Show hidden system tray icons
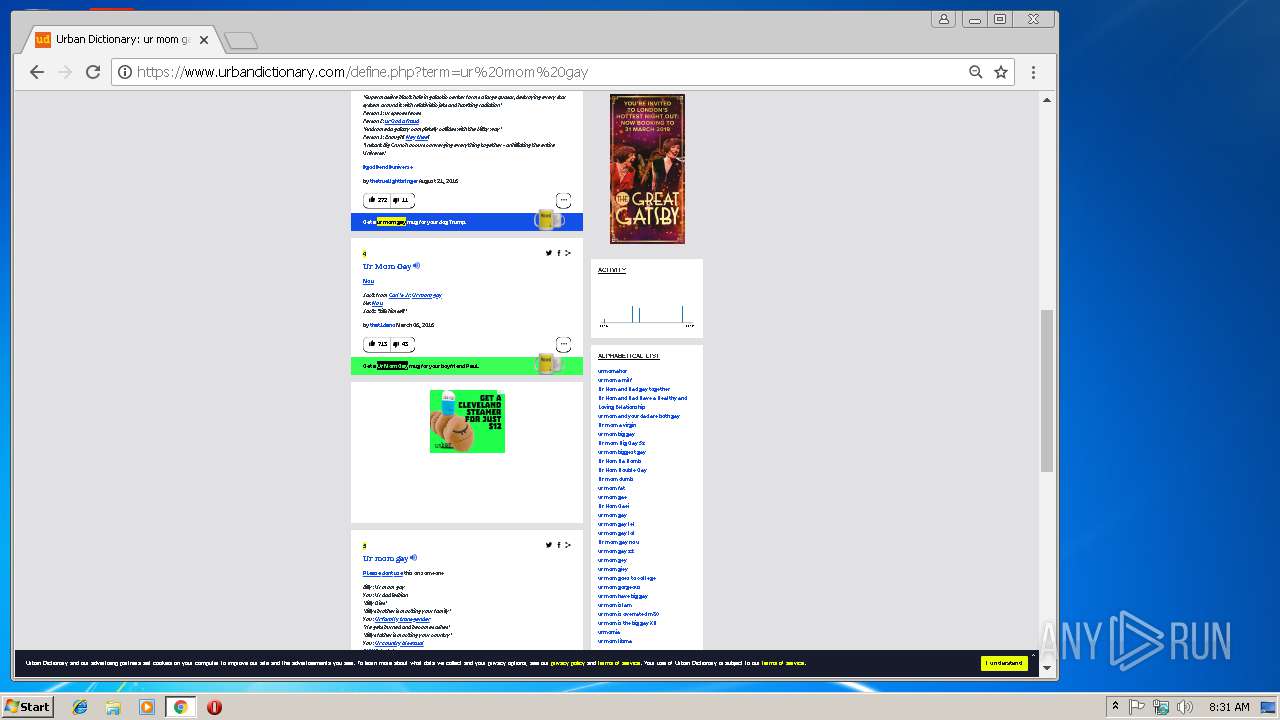 [x=1115, y=707]
